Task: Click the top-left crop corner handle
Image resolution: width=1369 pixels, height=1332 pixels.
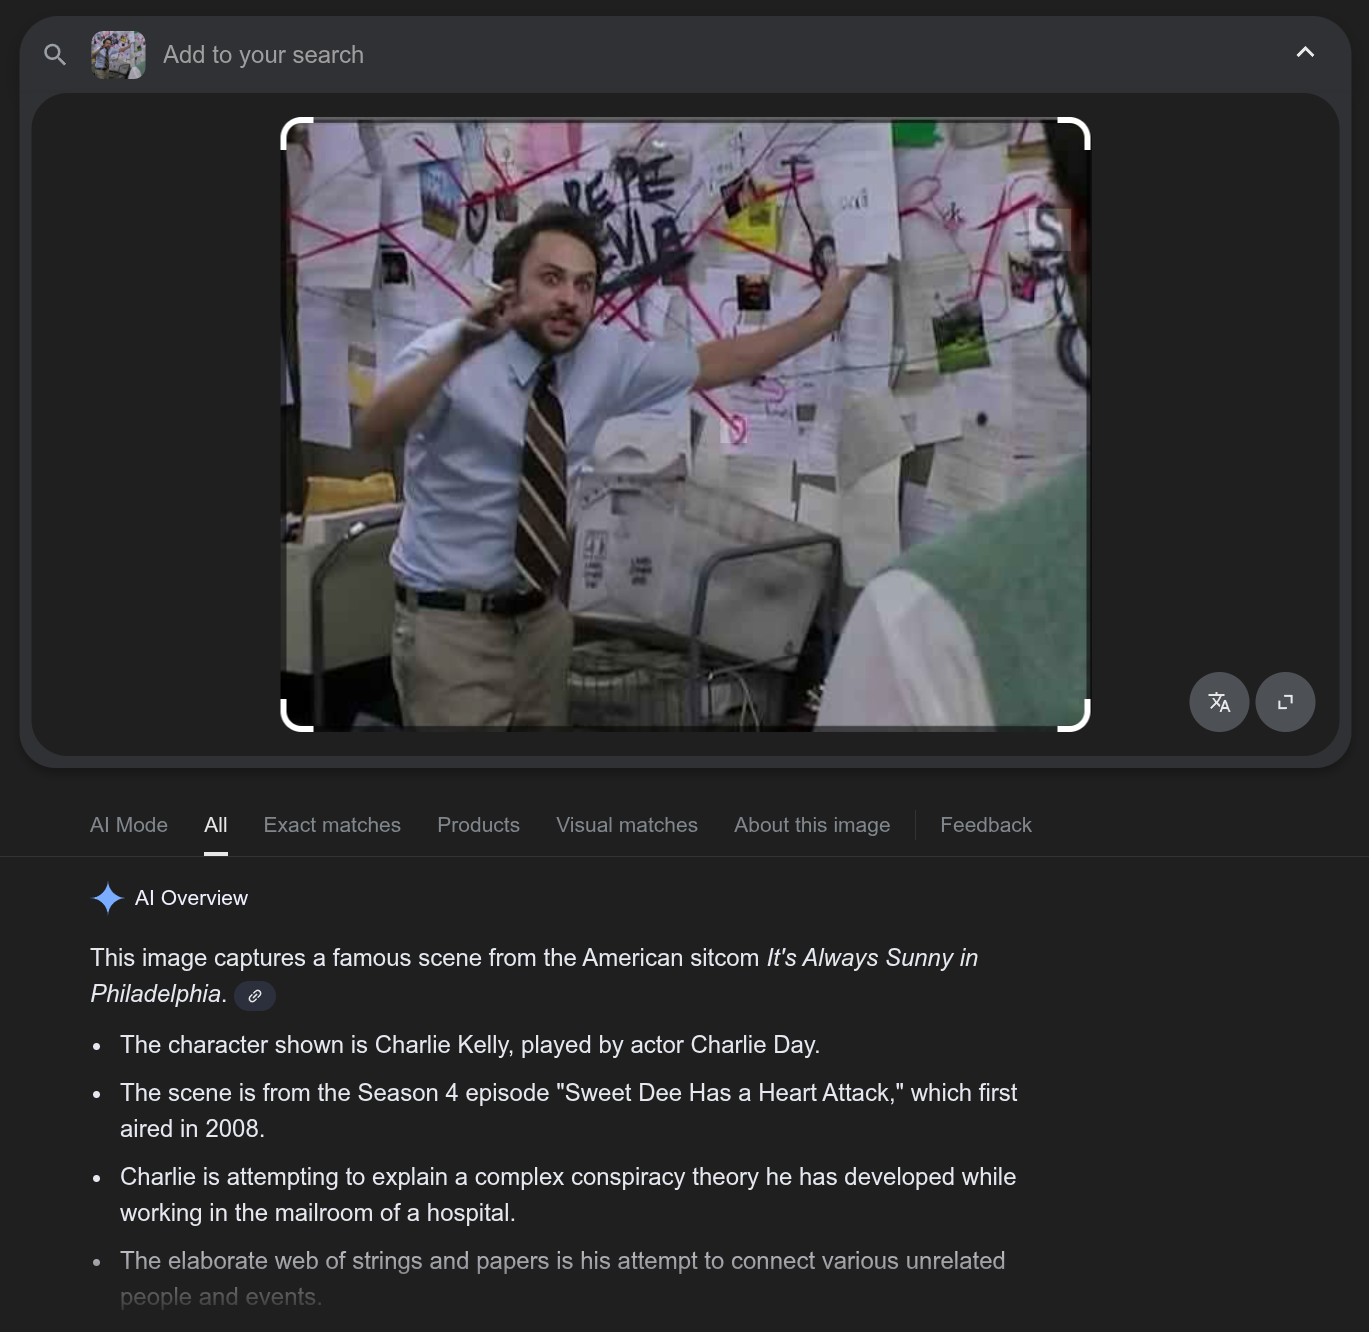Action: pos(297,134)
